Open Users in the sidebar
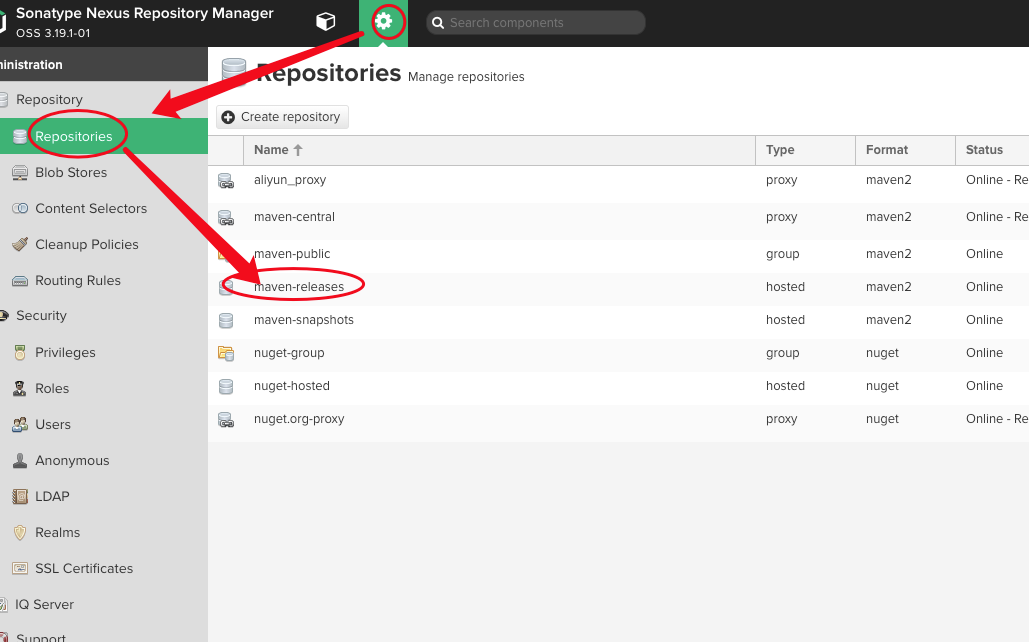The image size is (1029, 642). pos(104,425)
